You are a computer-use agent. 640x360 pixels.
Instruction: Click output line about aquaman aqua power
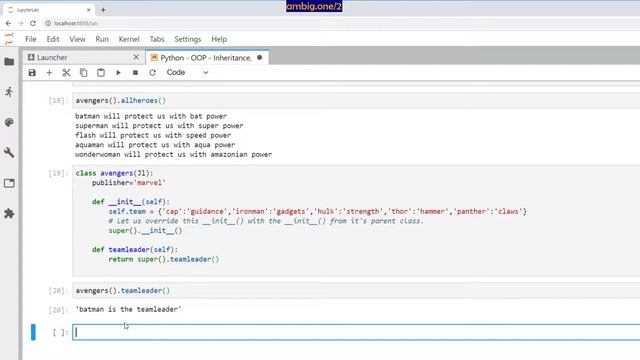[155, 145]
